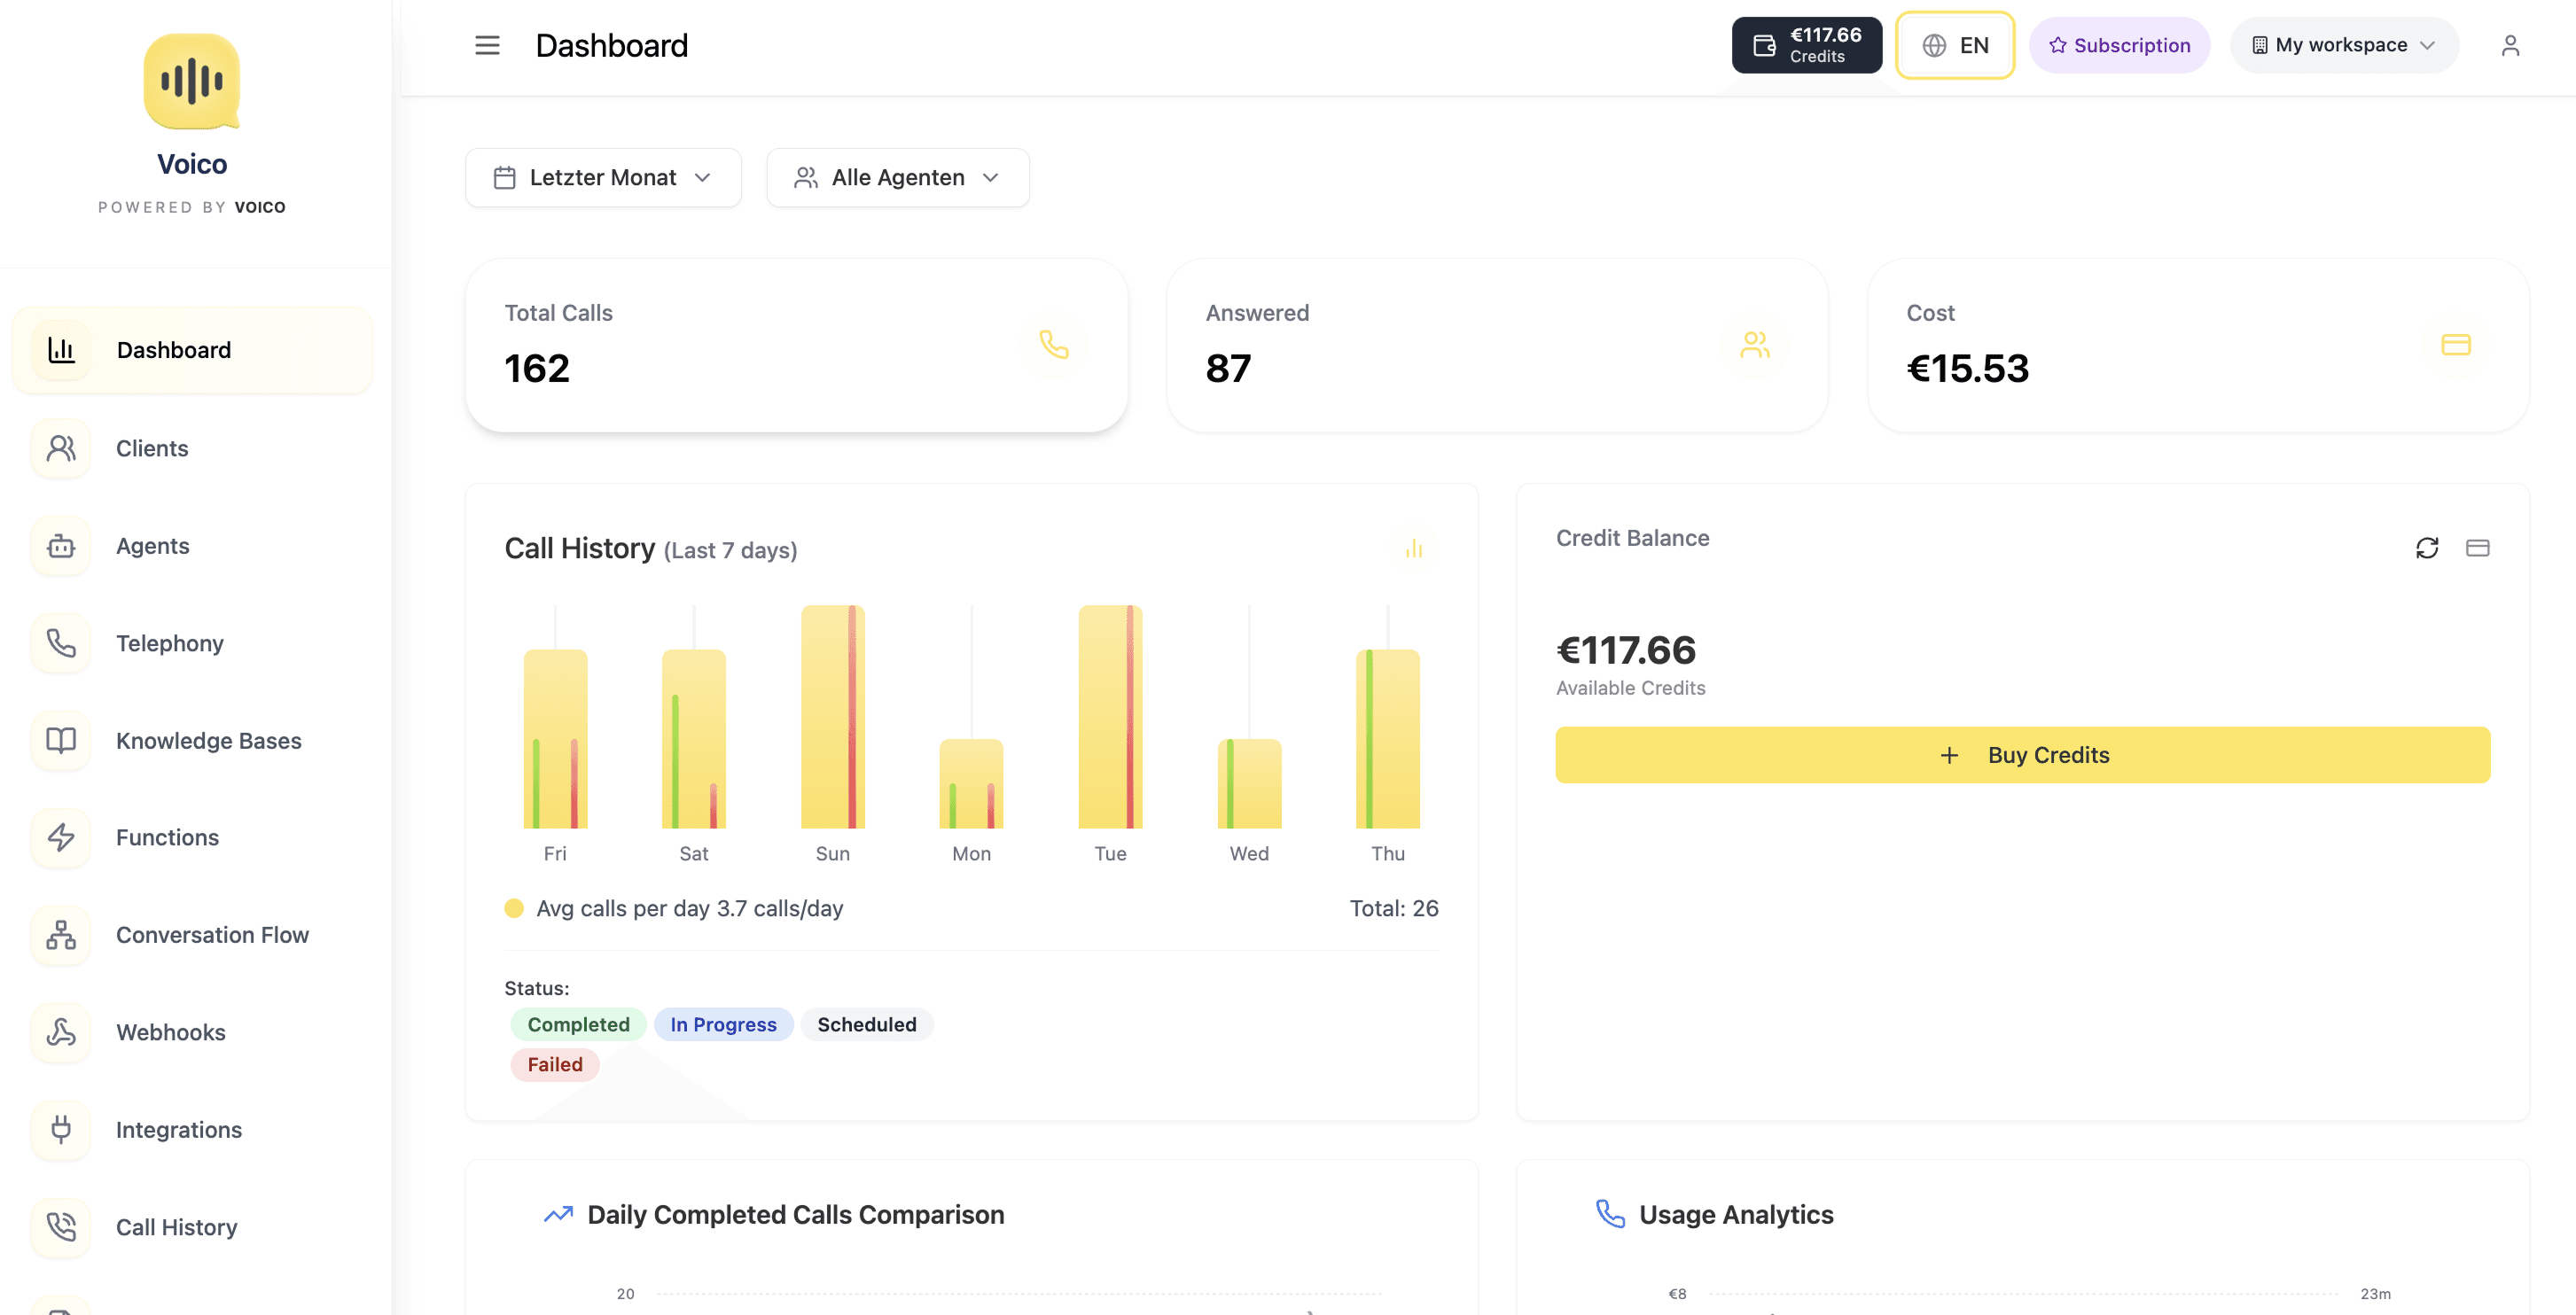
Task: Click the Sat bar in Call History chart
Action: pyautogui.click(x=694, y=739)
